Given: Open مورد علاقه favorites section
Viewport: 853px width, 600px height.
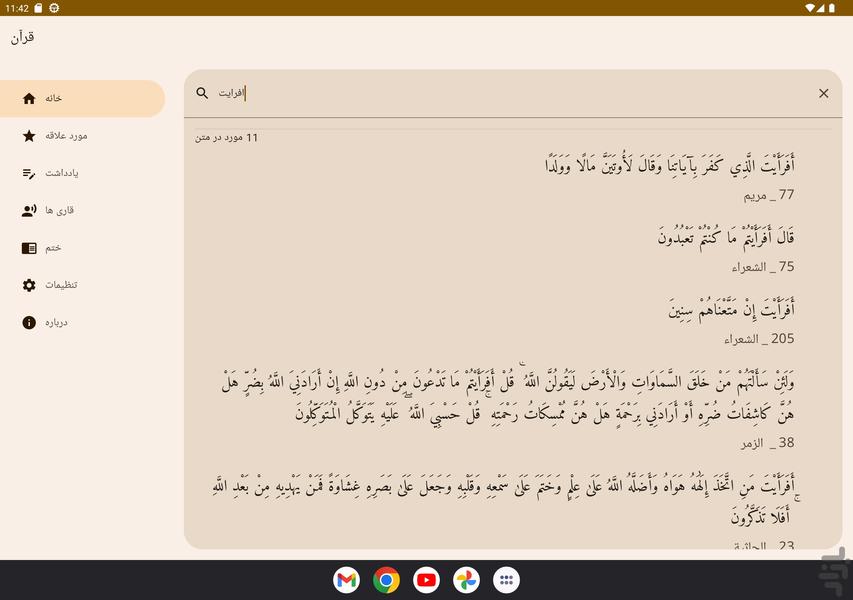Looking at the screenshot, I should pyautogui.click(x=82, y=135).
